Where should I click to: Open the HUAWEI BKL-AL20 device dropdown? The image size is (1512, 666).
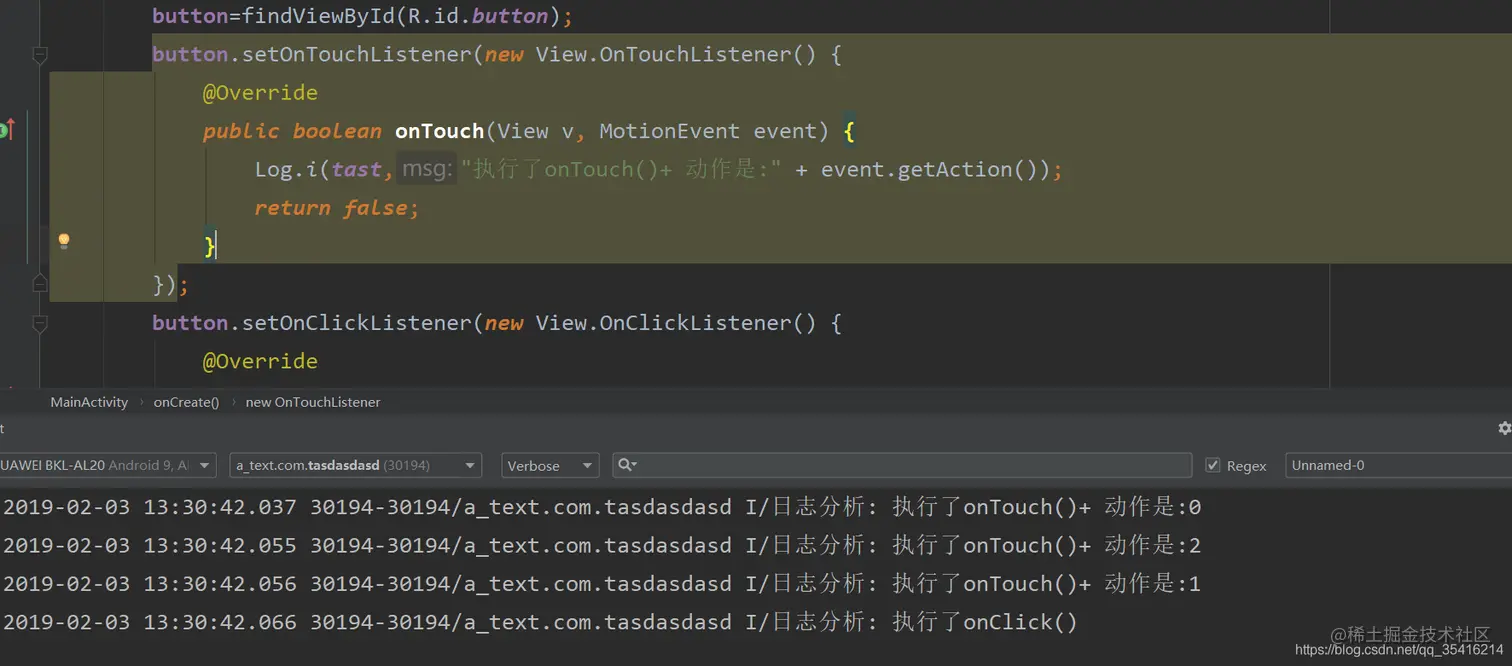[107, 465]
